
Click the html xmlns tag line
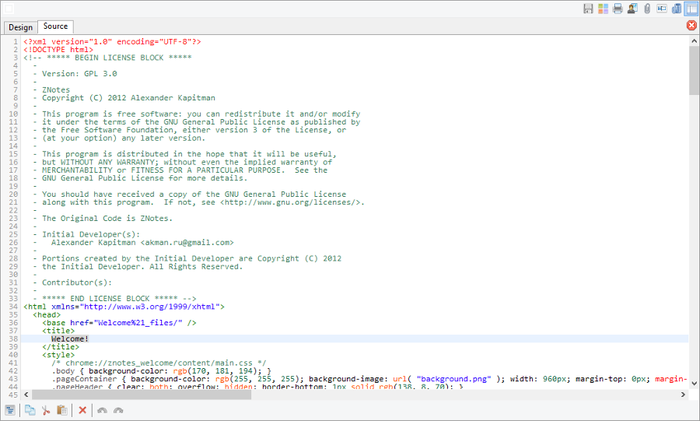pos(124,307)
